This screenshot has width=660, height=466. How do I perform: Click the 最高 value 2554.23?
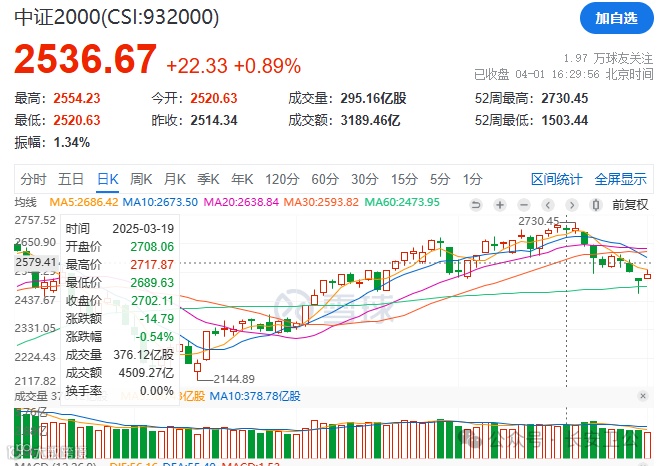point(77,99)
